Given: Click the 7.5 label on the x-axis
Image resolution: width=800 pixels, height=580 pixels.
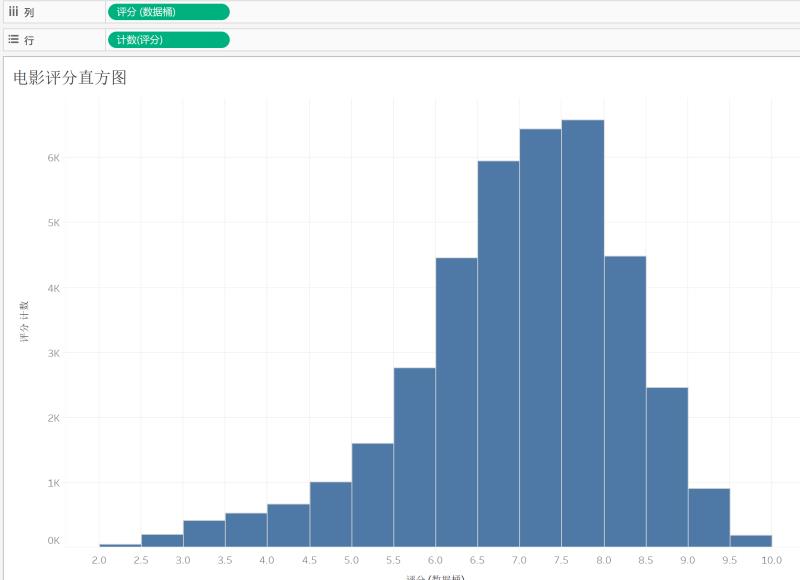Looking at the screenshot, I should click(x=561, y=560).
